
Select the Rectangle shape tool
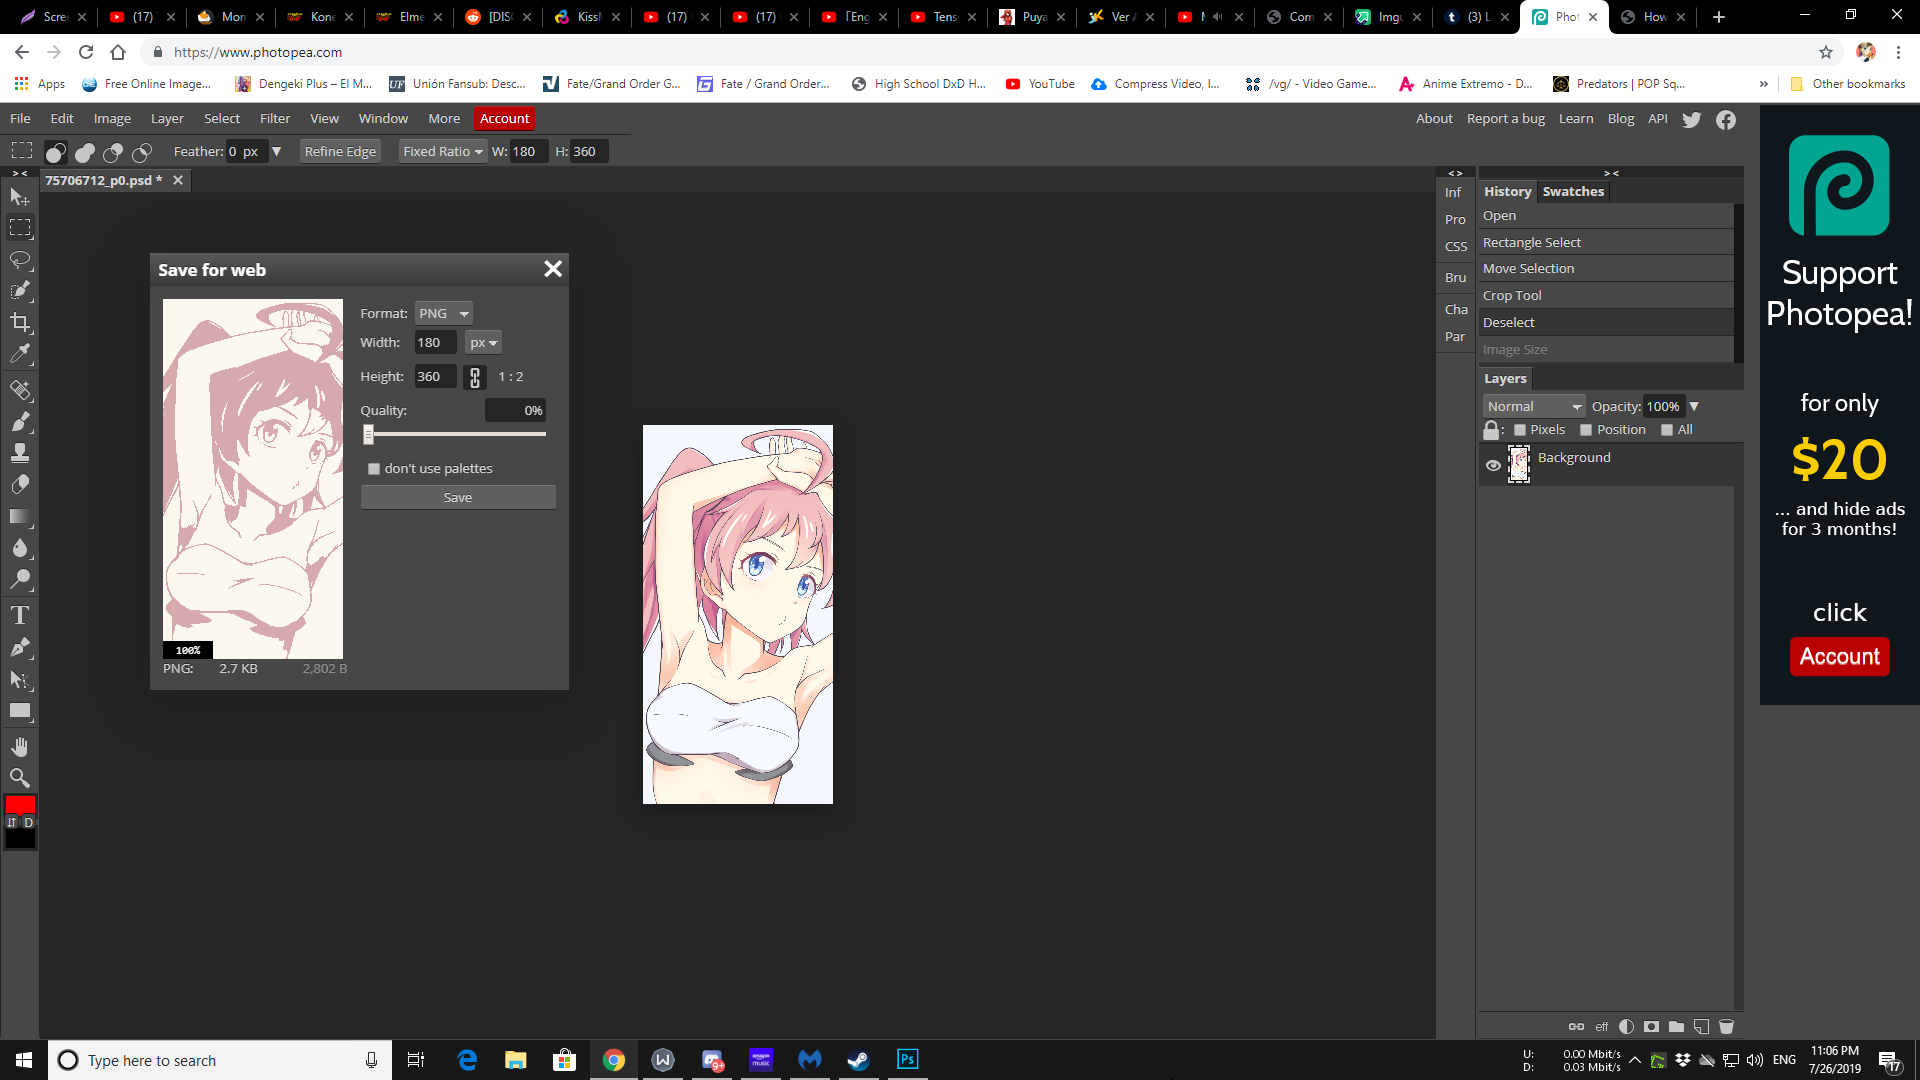20,711
